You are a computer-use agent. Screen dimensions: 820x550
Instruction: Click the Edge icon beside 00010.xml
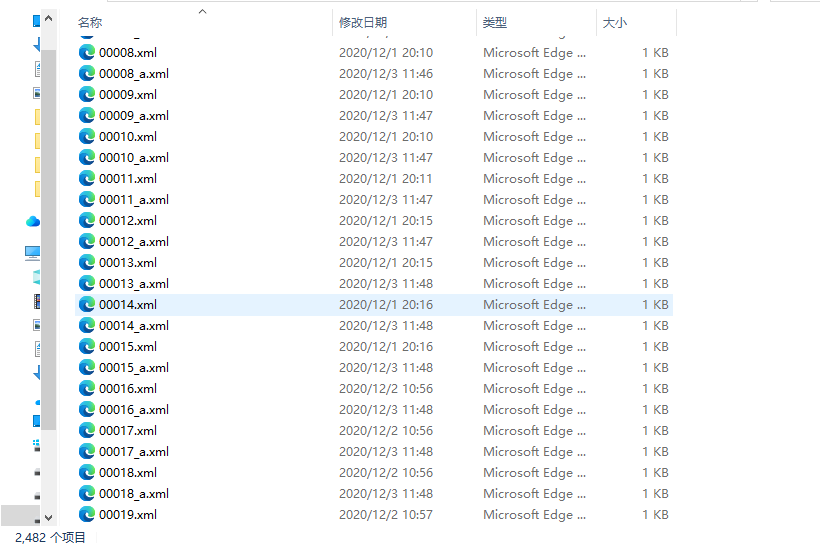[x=87, y=136]
